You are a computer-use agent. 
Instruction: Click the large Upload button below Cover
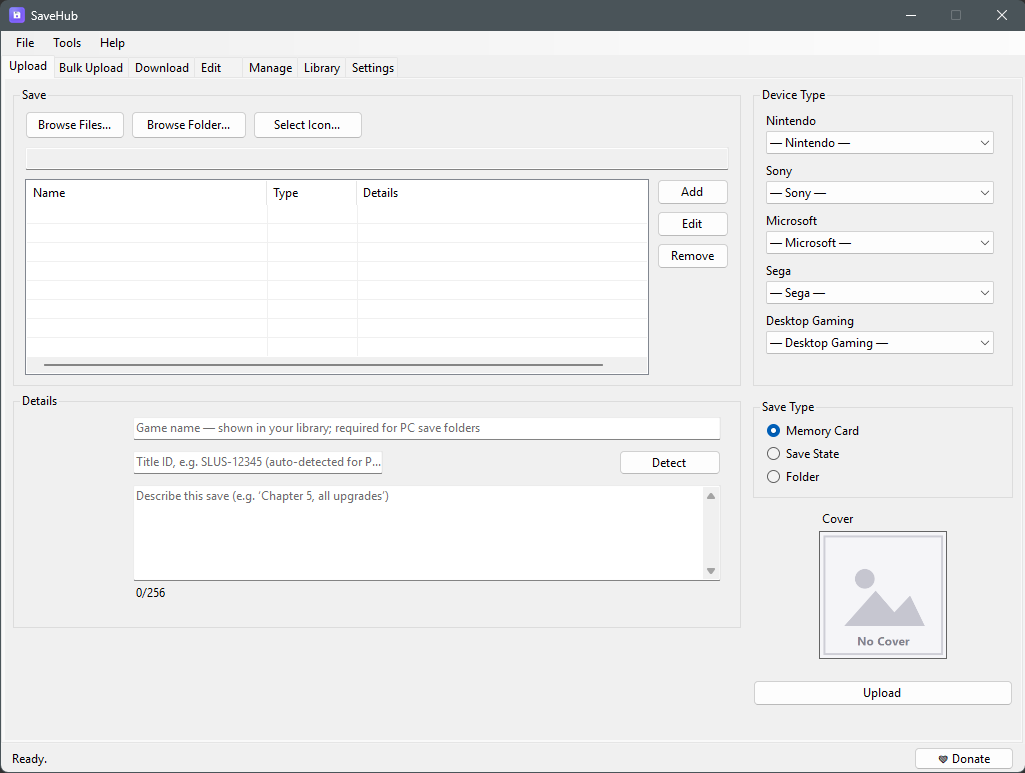[882, 693]
